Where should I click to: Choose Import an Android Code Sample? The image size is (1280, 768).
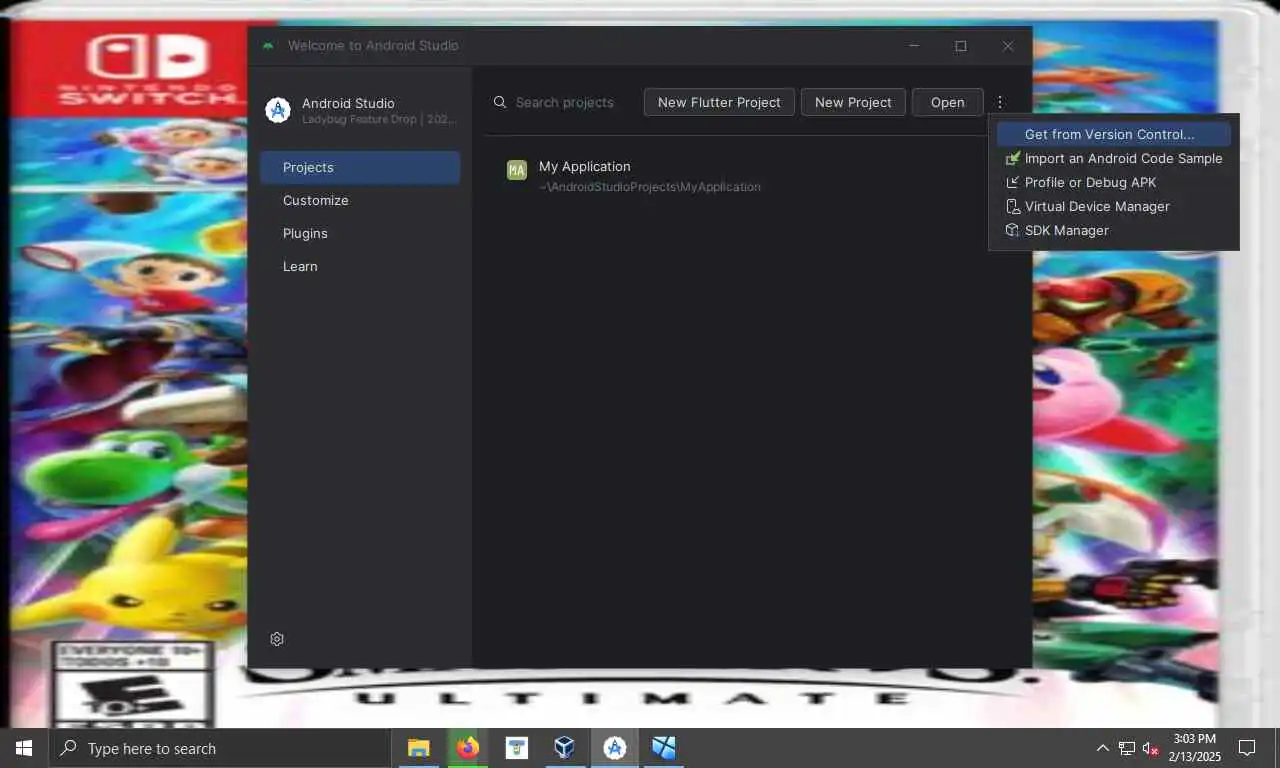[1114, 158]
